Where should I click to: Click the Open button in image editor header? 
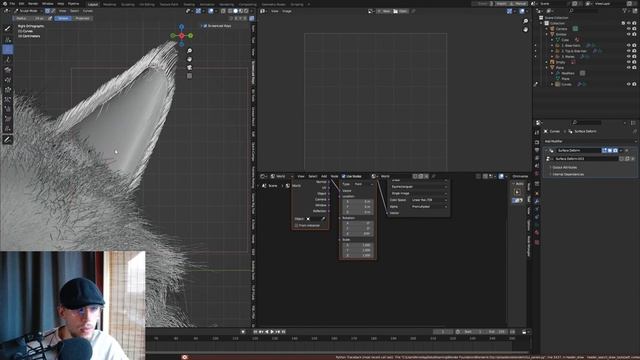coord(400,11)
